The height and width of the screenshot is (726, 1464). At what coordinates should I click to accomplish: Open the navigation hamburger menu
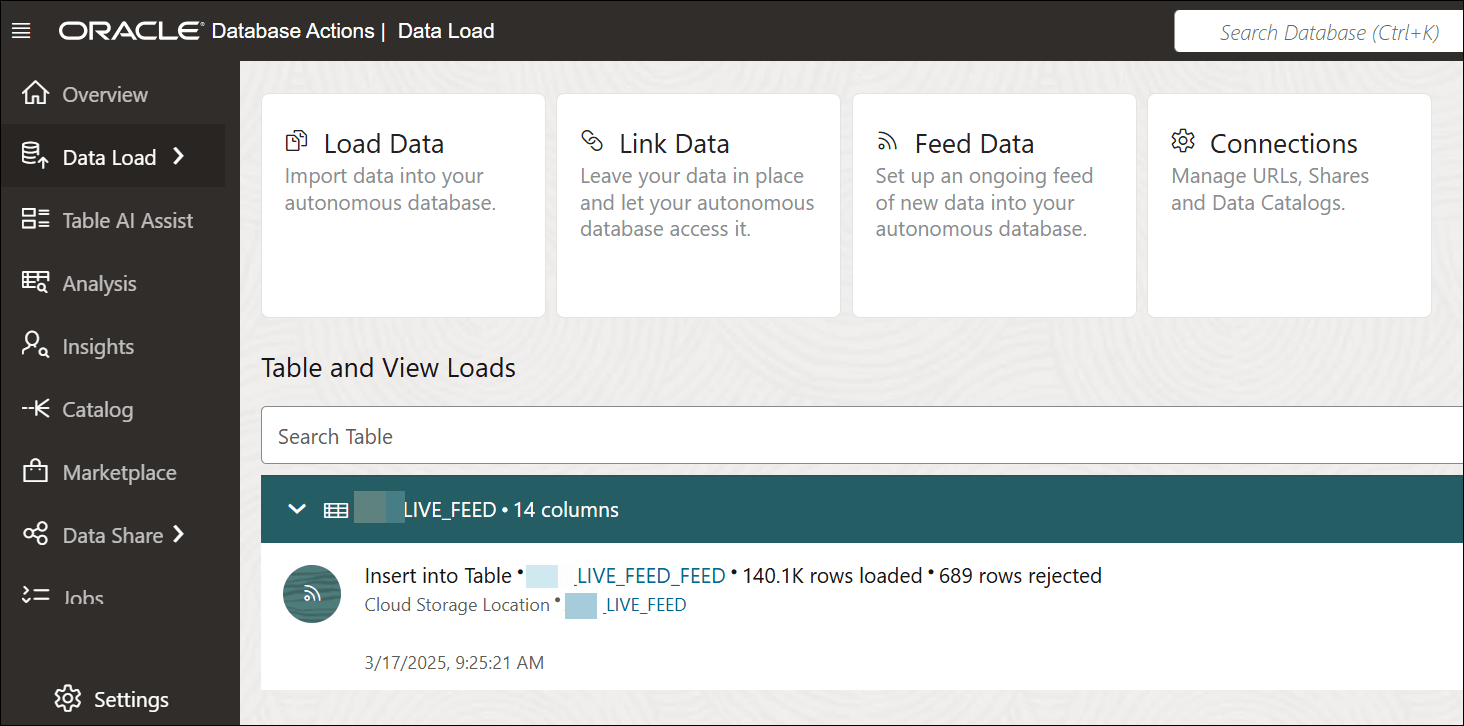click(20, 30)
